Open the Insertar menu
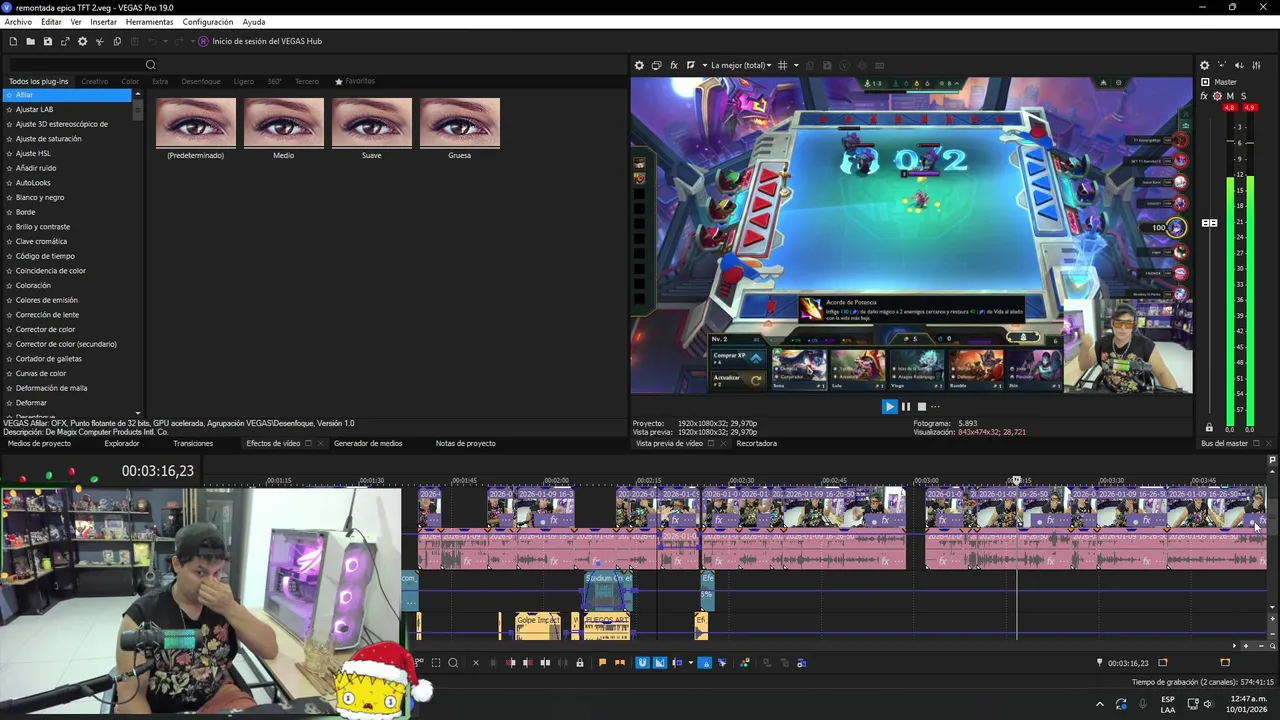The image size is (1280, 720). tap(104, 22)
